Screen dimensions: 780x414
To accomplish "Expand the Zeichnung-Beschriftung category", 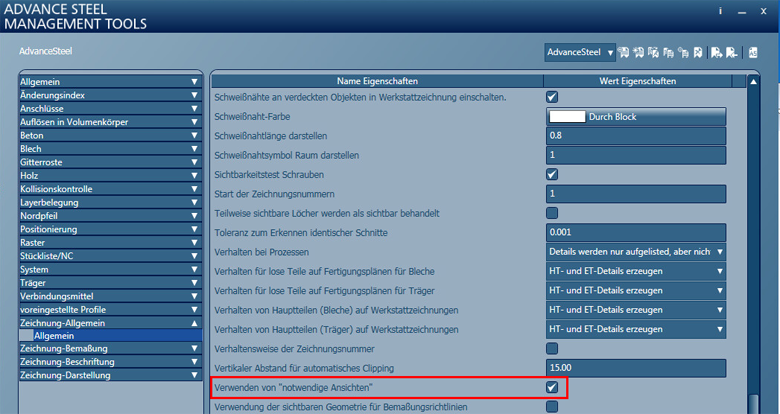I will pos(110,362).
